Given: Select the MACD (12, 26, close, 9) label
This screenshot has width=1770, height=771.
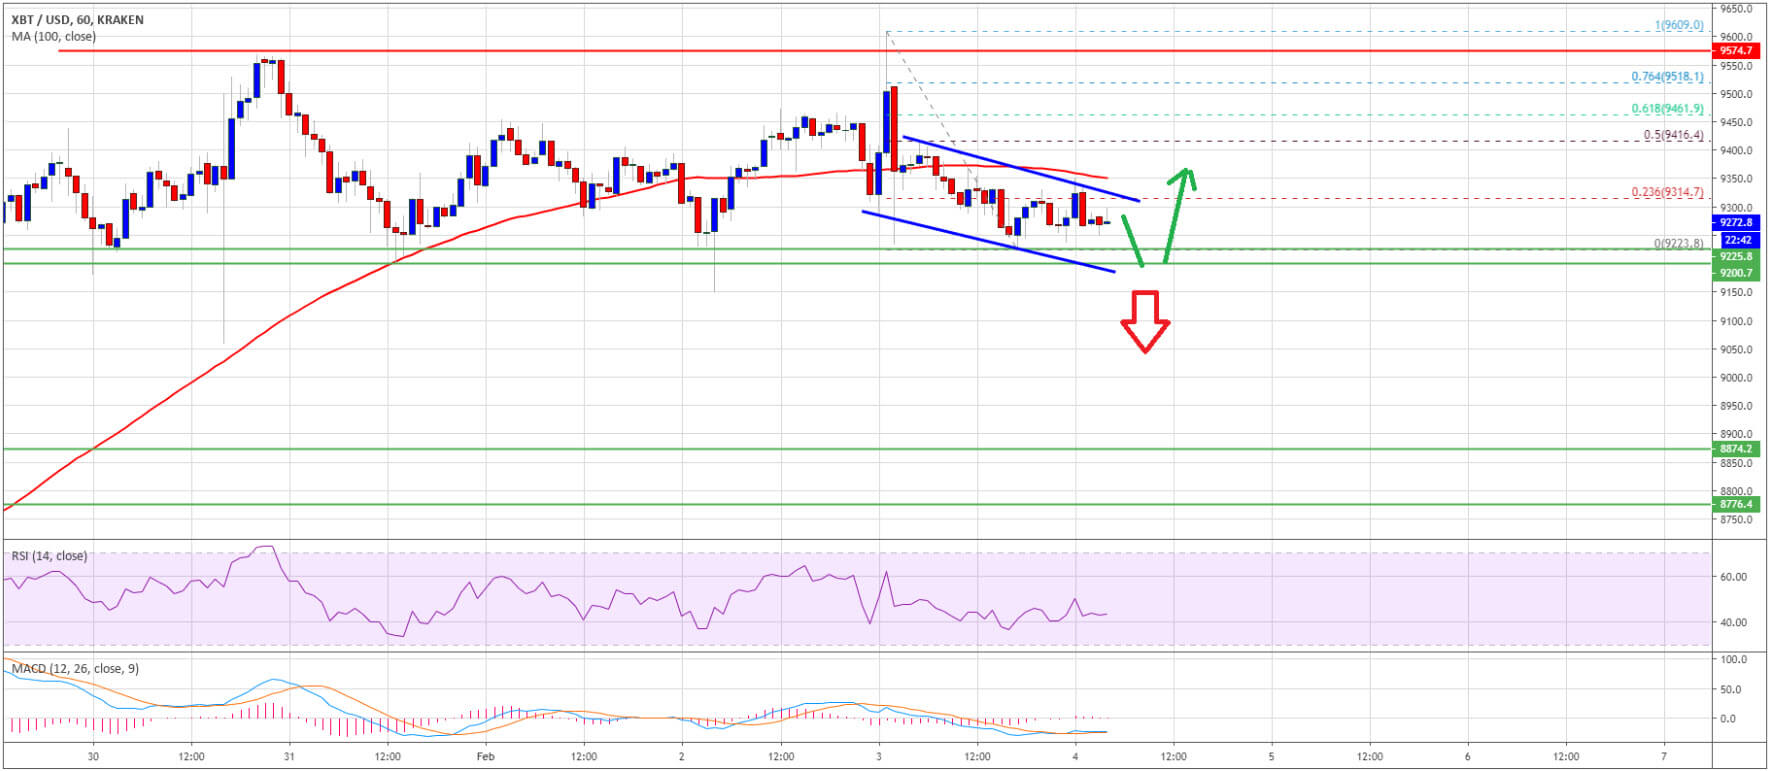Looking at the screenshot, I should pos(75,668).
